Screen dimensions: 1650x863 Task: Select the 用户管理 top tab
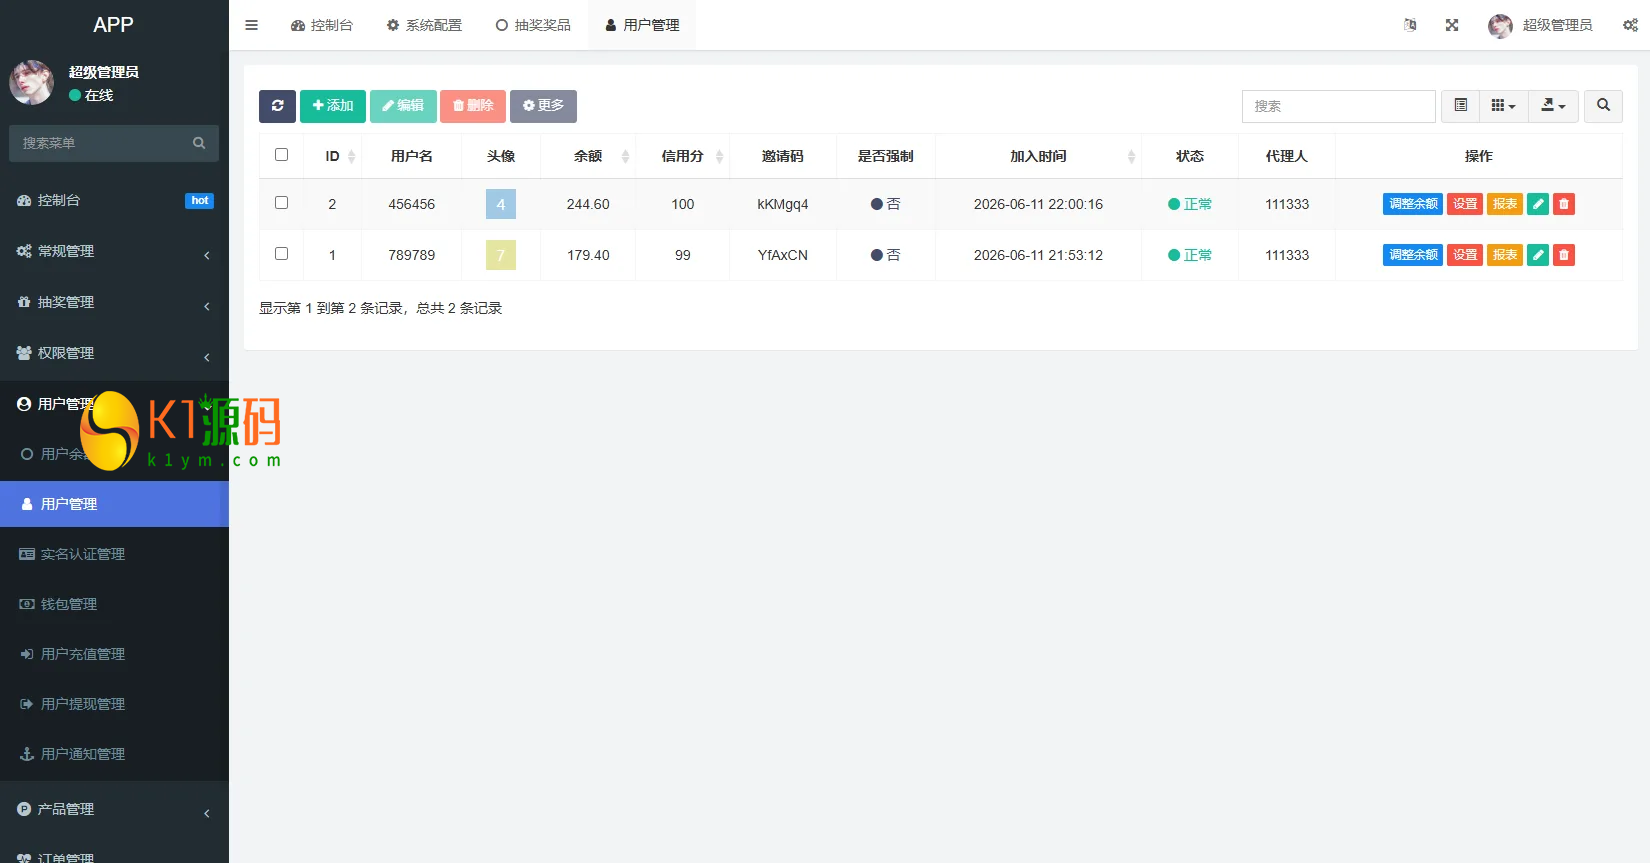point(642,25)
